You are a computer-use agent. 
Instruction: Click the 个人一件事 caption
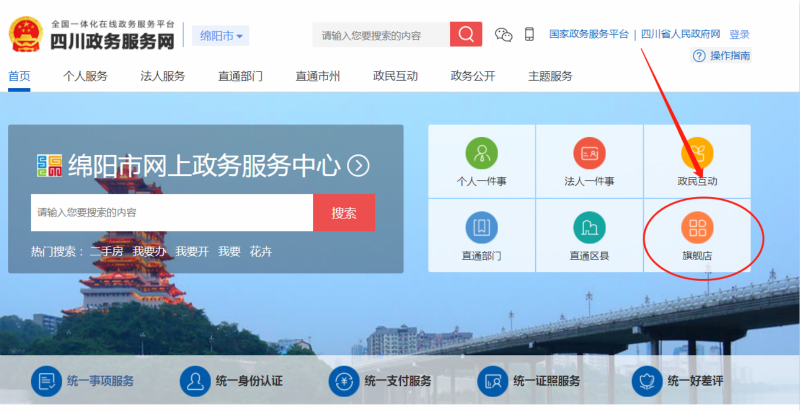[x=481, y=182]
